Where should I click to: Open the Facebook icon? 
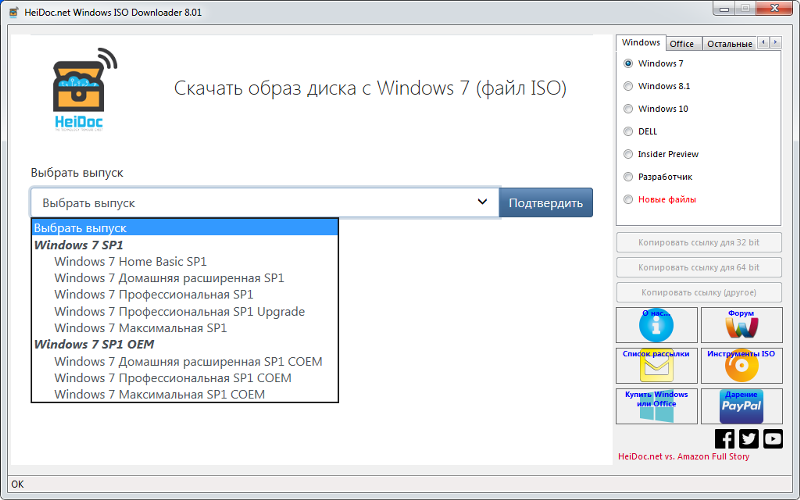[724, 439]
